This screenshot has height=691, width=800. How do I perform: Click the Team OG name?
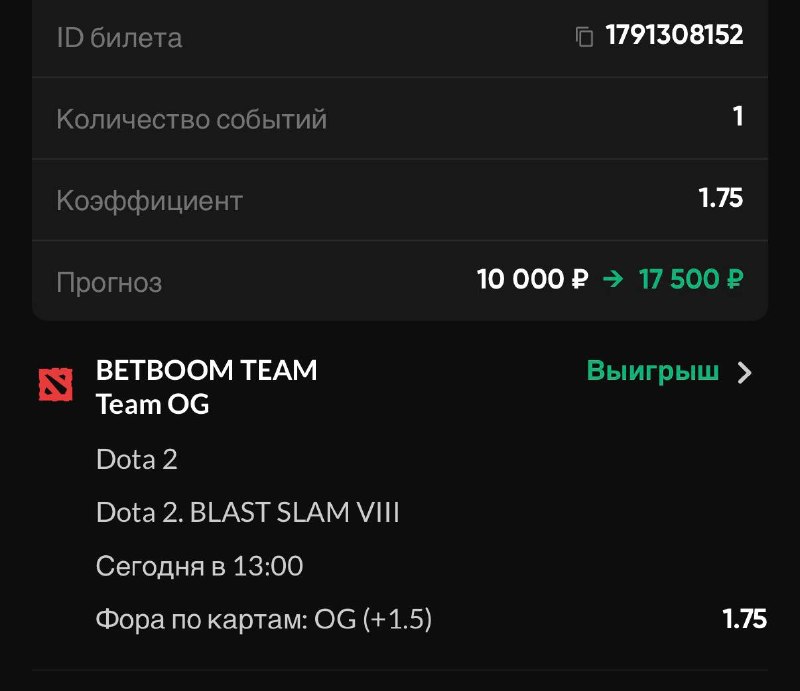pos(153,404)
